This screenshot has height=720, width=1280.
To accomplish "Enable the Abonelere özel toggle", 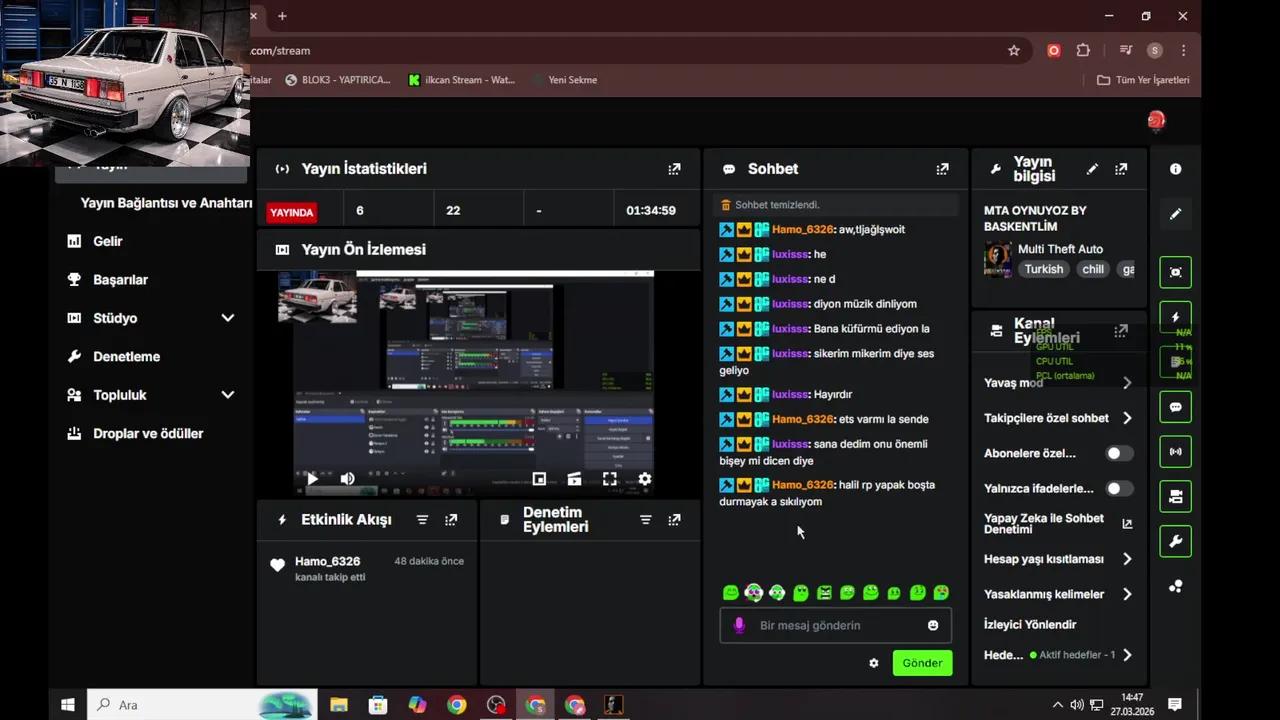I will click(x=1117, y=453).
